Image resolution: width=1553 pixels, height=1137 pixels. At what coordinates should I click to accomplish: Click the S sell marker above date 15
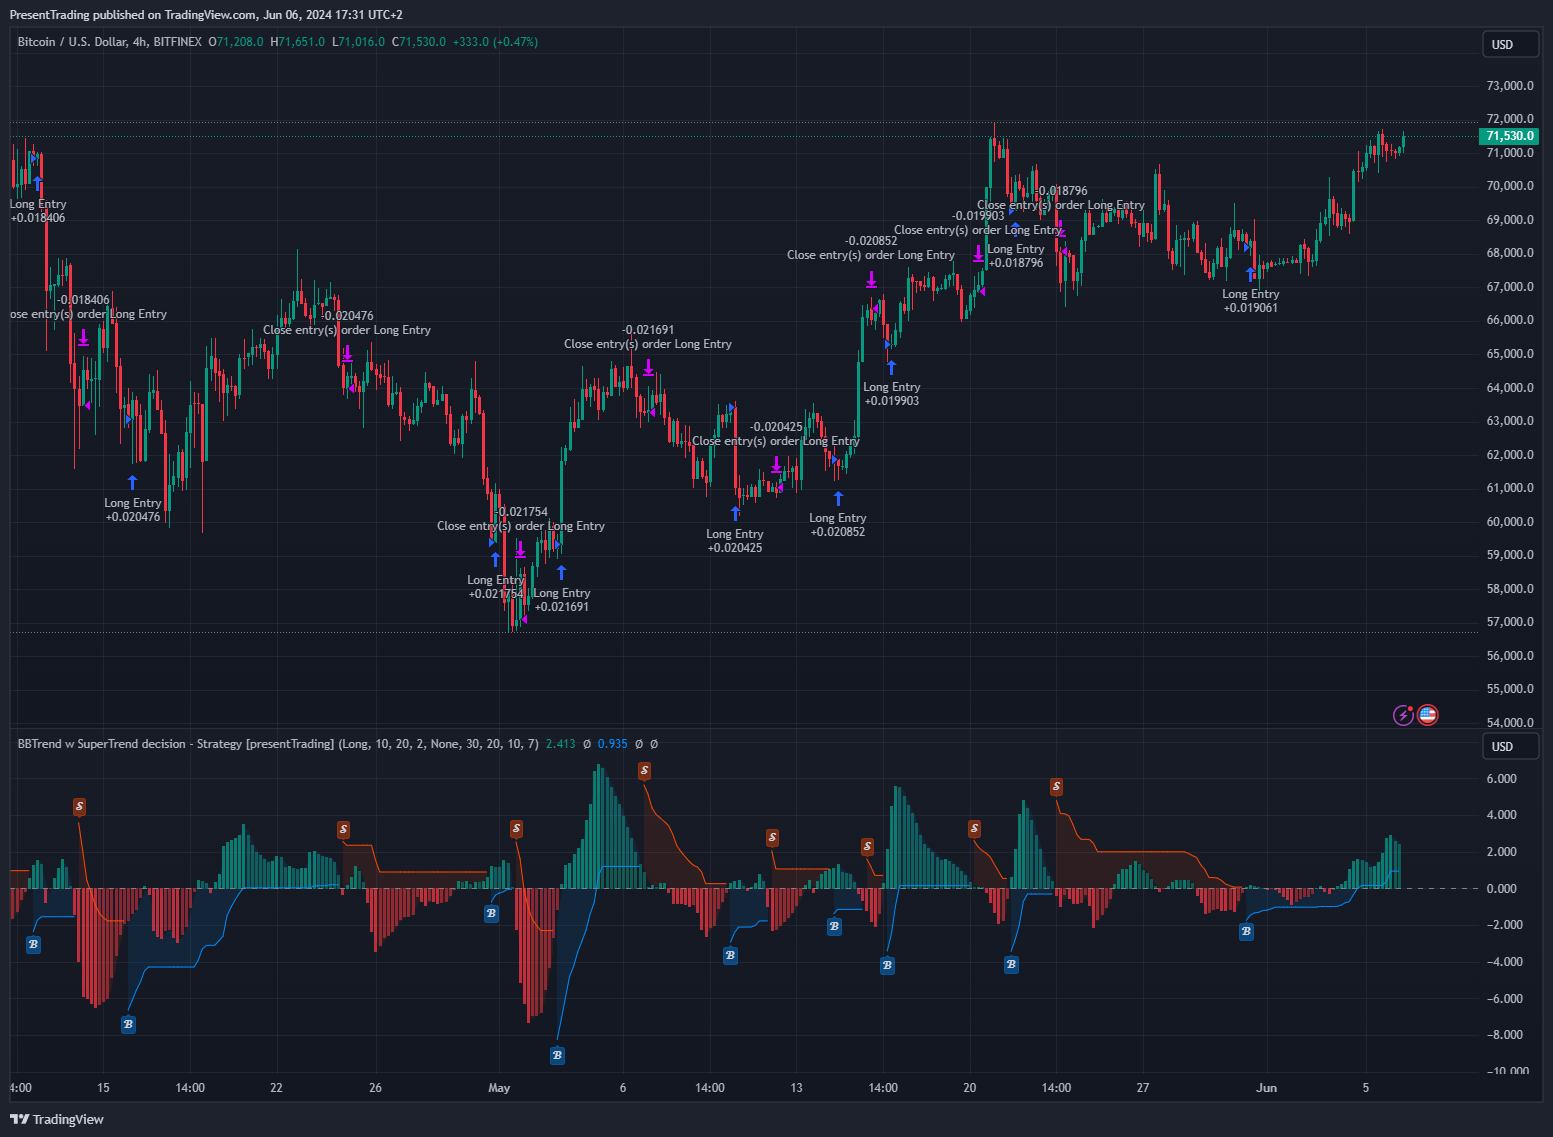coord(79,807)
